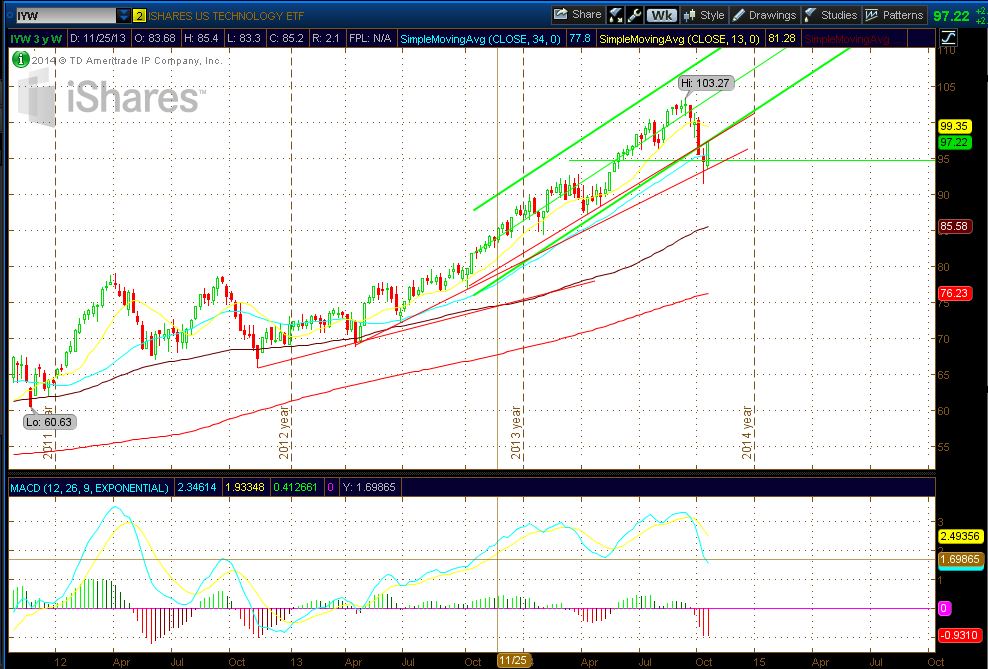
Task: Select the dark red SimpleMovingAvg study label
Action: pyautogui.click(x=851, y=39)
